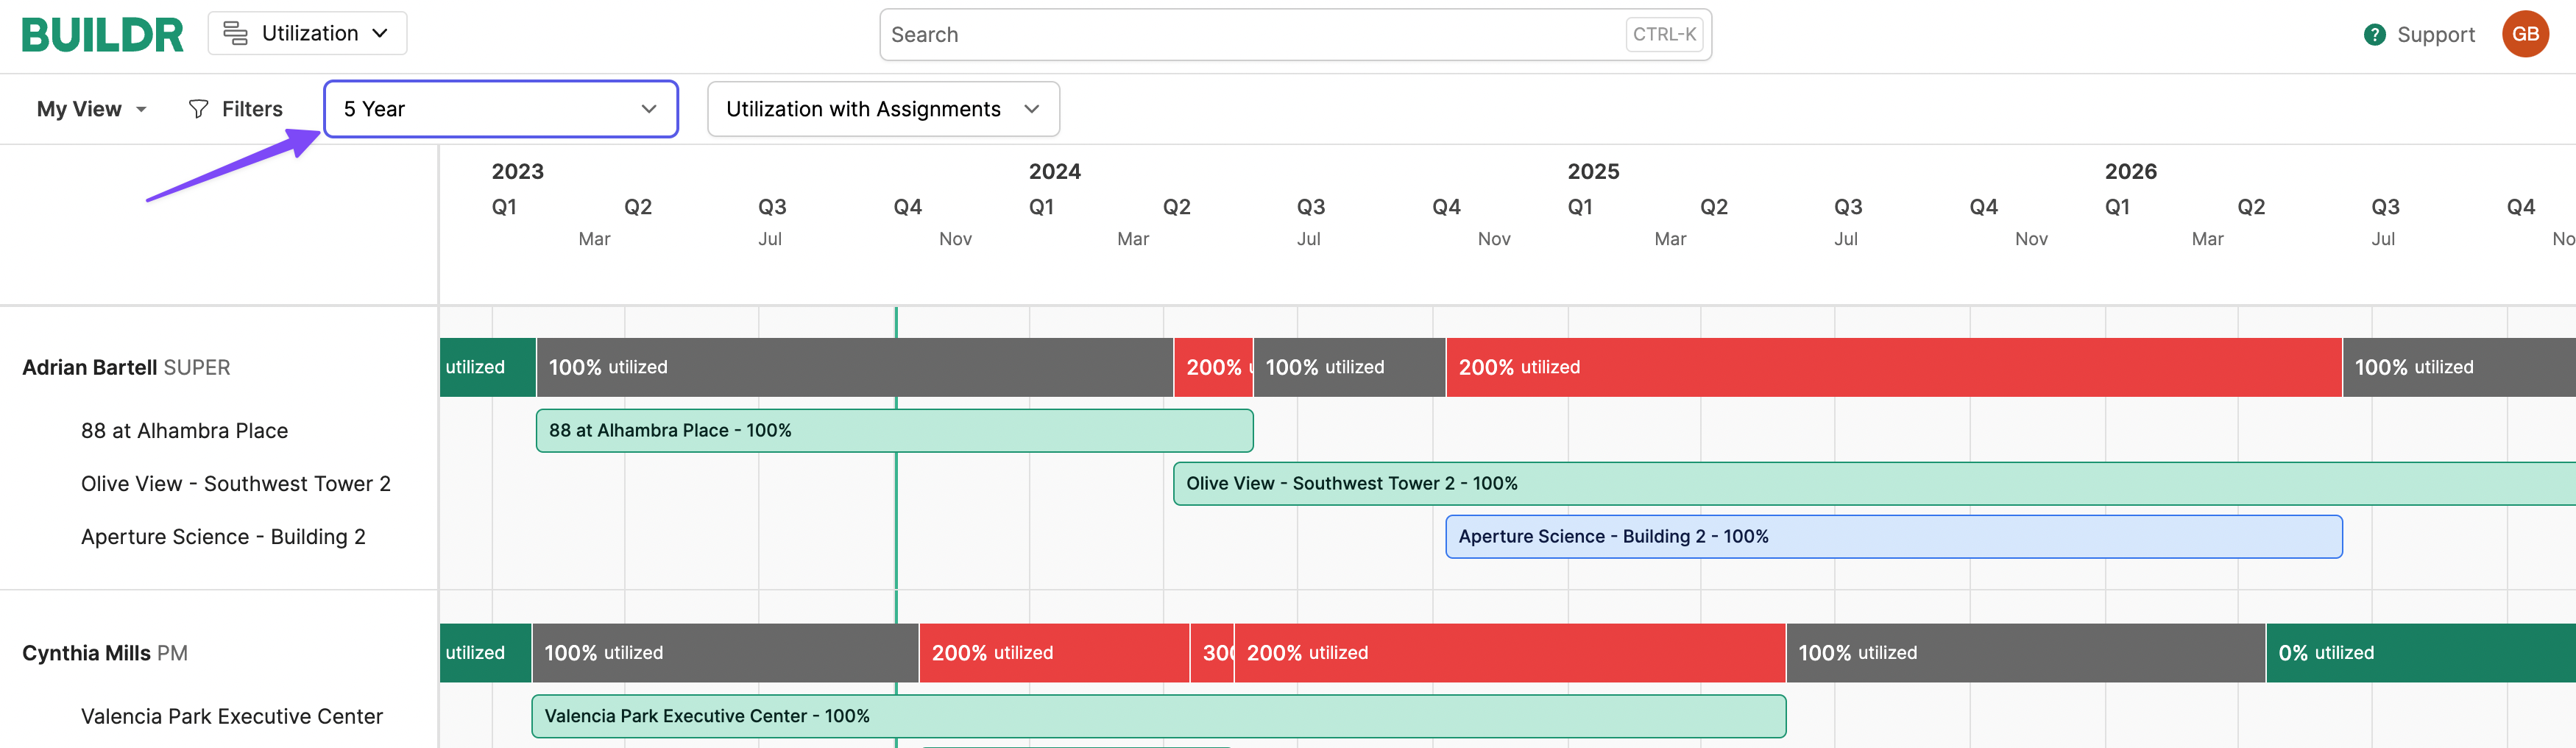Focus the Search input field
This screenshot has height=748, width=2576.
[1250, 35]
